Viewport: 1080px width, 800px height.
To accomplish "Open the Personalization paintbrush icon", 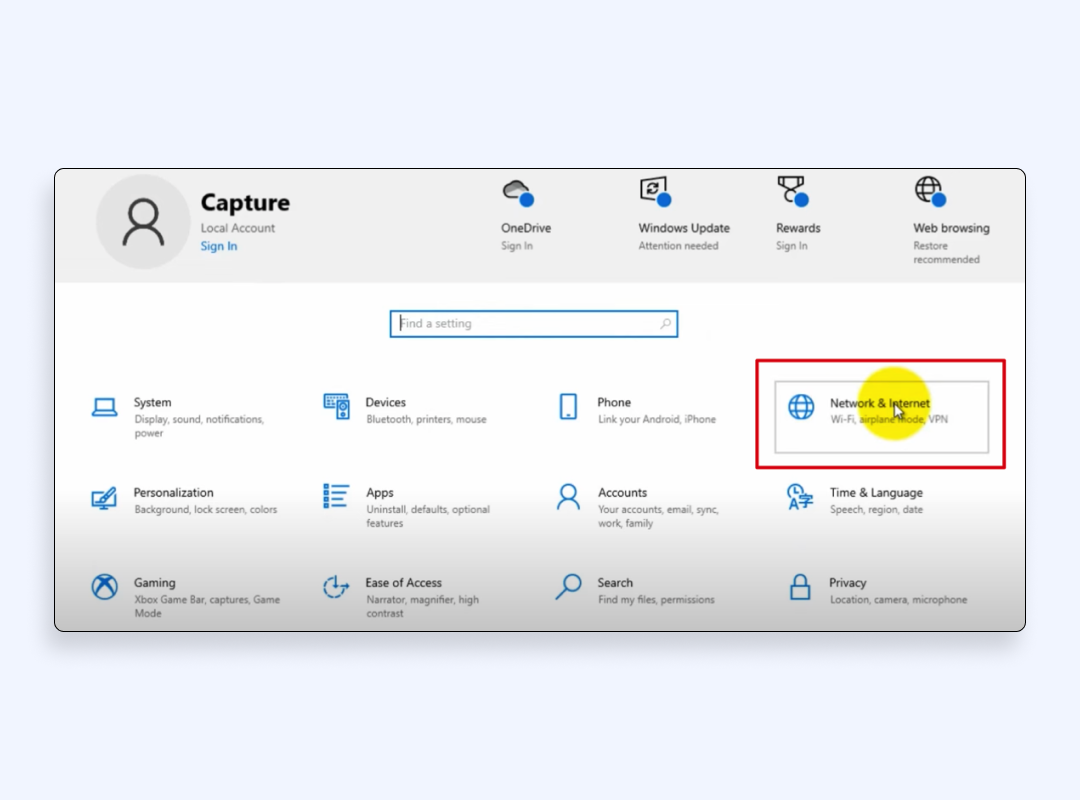I will (x=104, y=498).
